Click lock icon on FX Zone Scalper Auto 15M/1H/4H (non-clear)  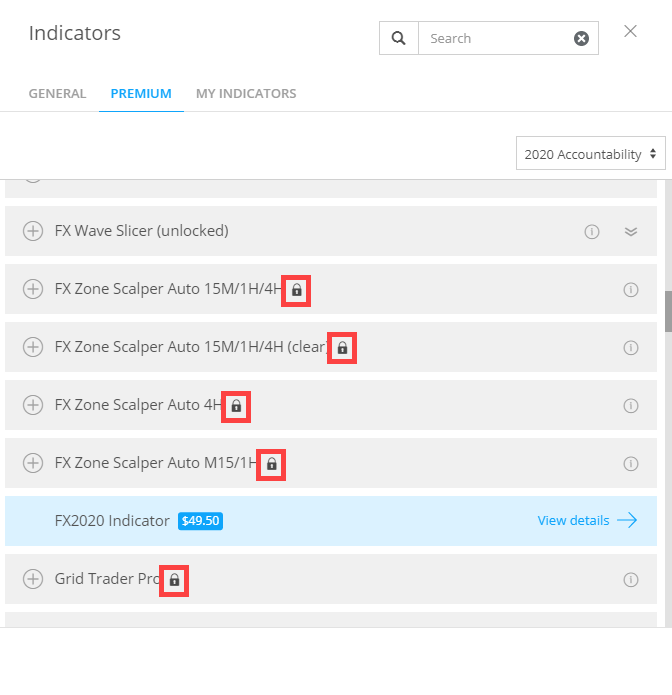pyautogui.click(x=297, y=290)
